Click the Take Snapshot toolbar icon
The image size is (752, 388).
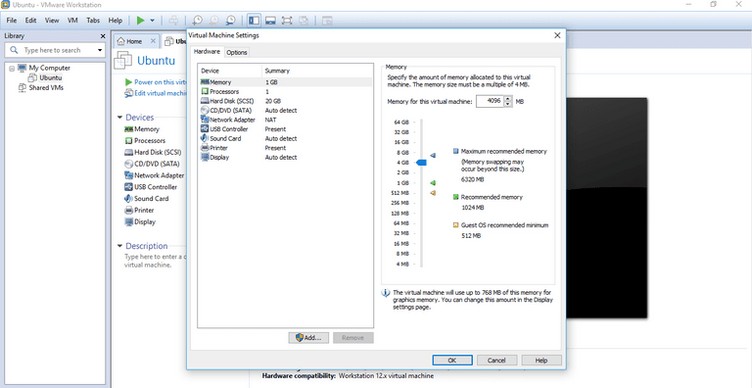[x=197, y=20]
